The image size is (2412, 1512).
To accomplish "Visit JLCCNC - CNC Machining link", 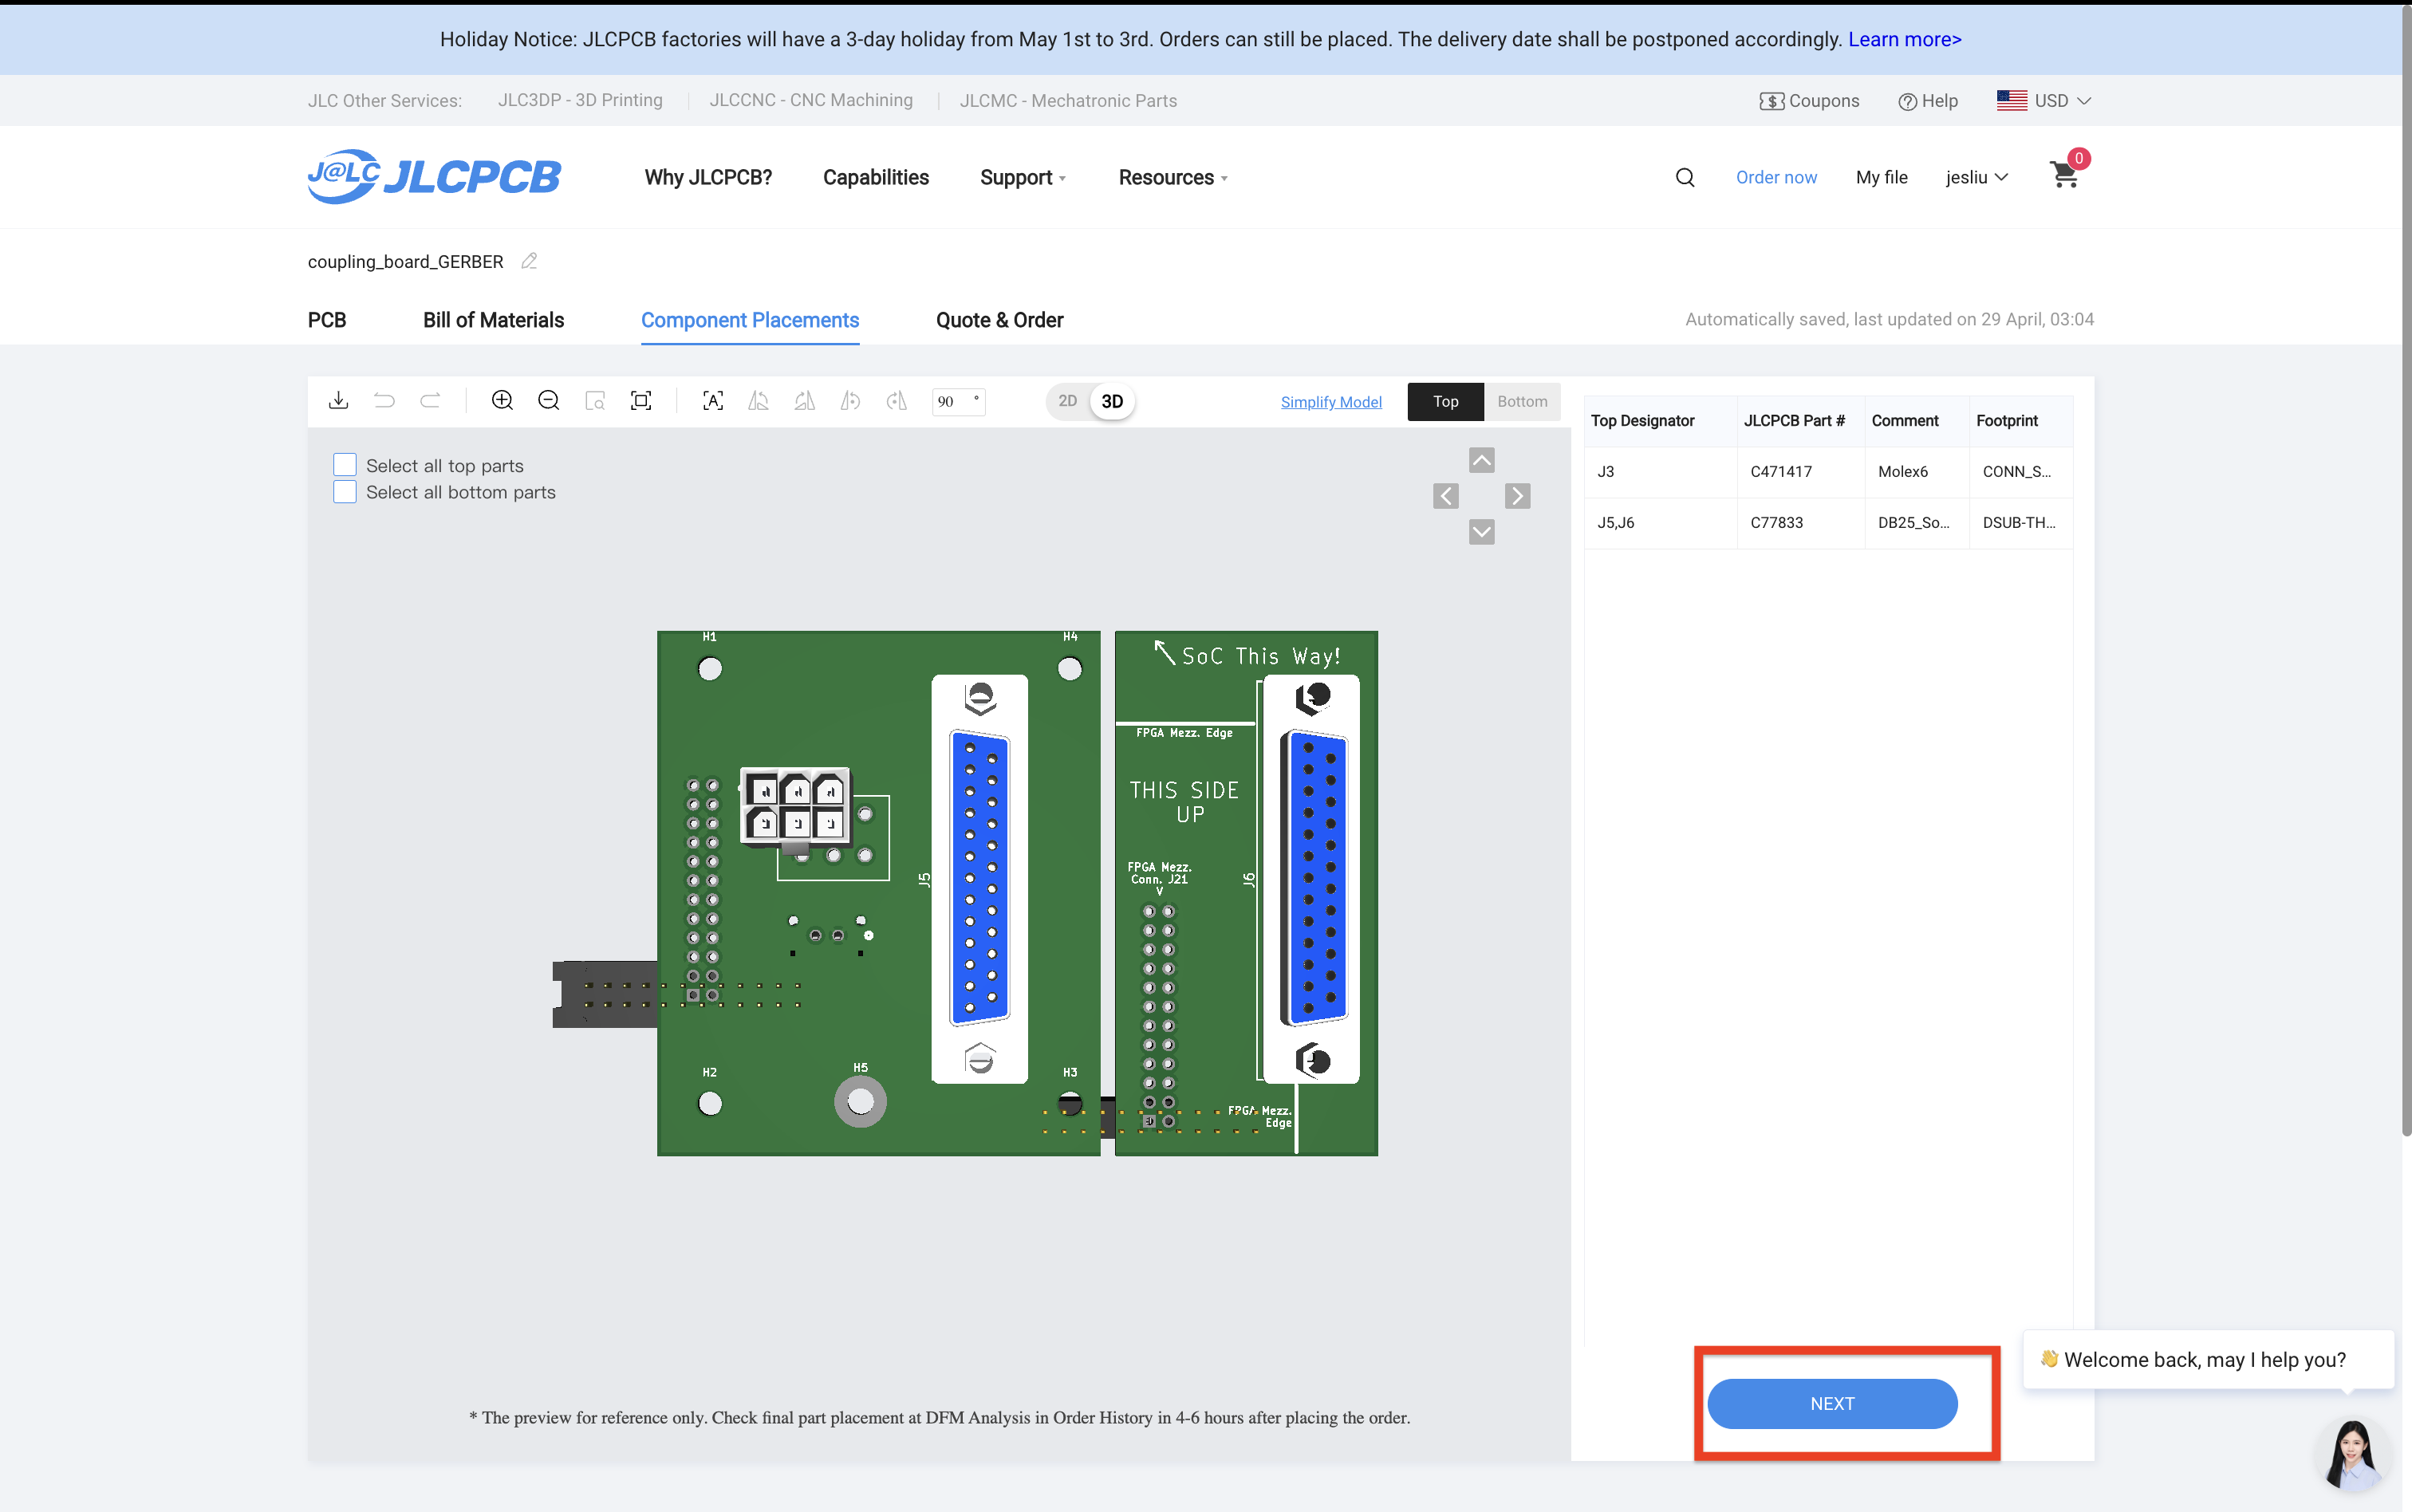I will pyautogui.click(x=811, y=100).
